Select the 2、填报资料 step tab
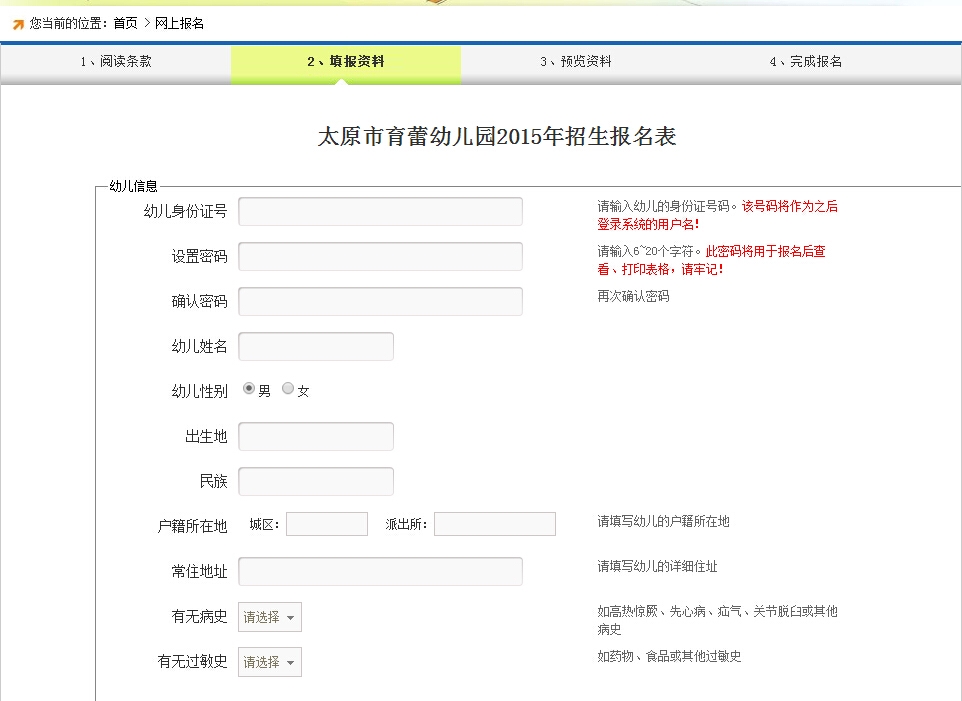962x701 pixels. [x=346, y=63]
